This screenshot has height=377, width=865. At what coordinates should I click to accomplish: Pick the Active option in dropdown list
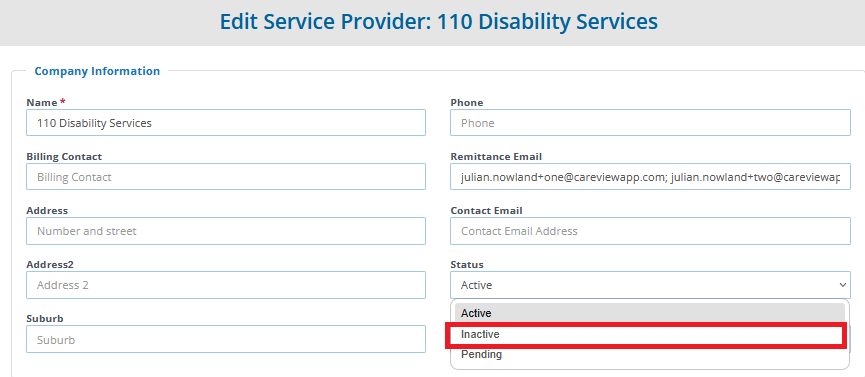tap(649, 313)
